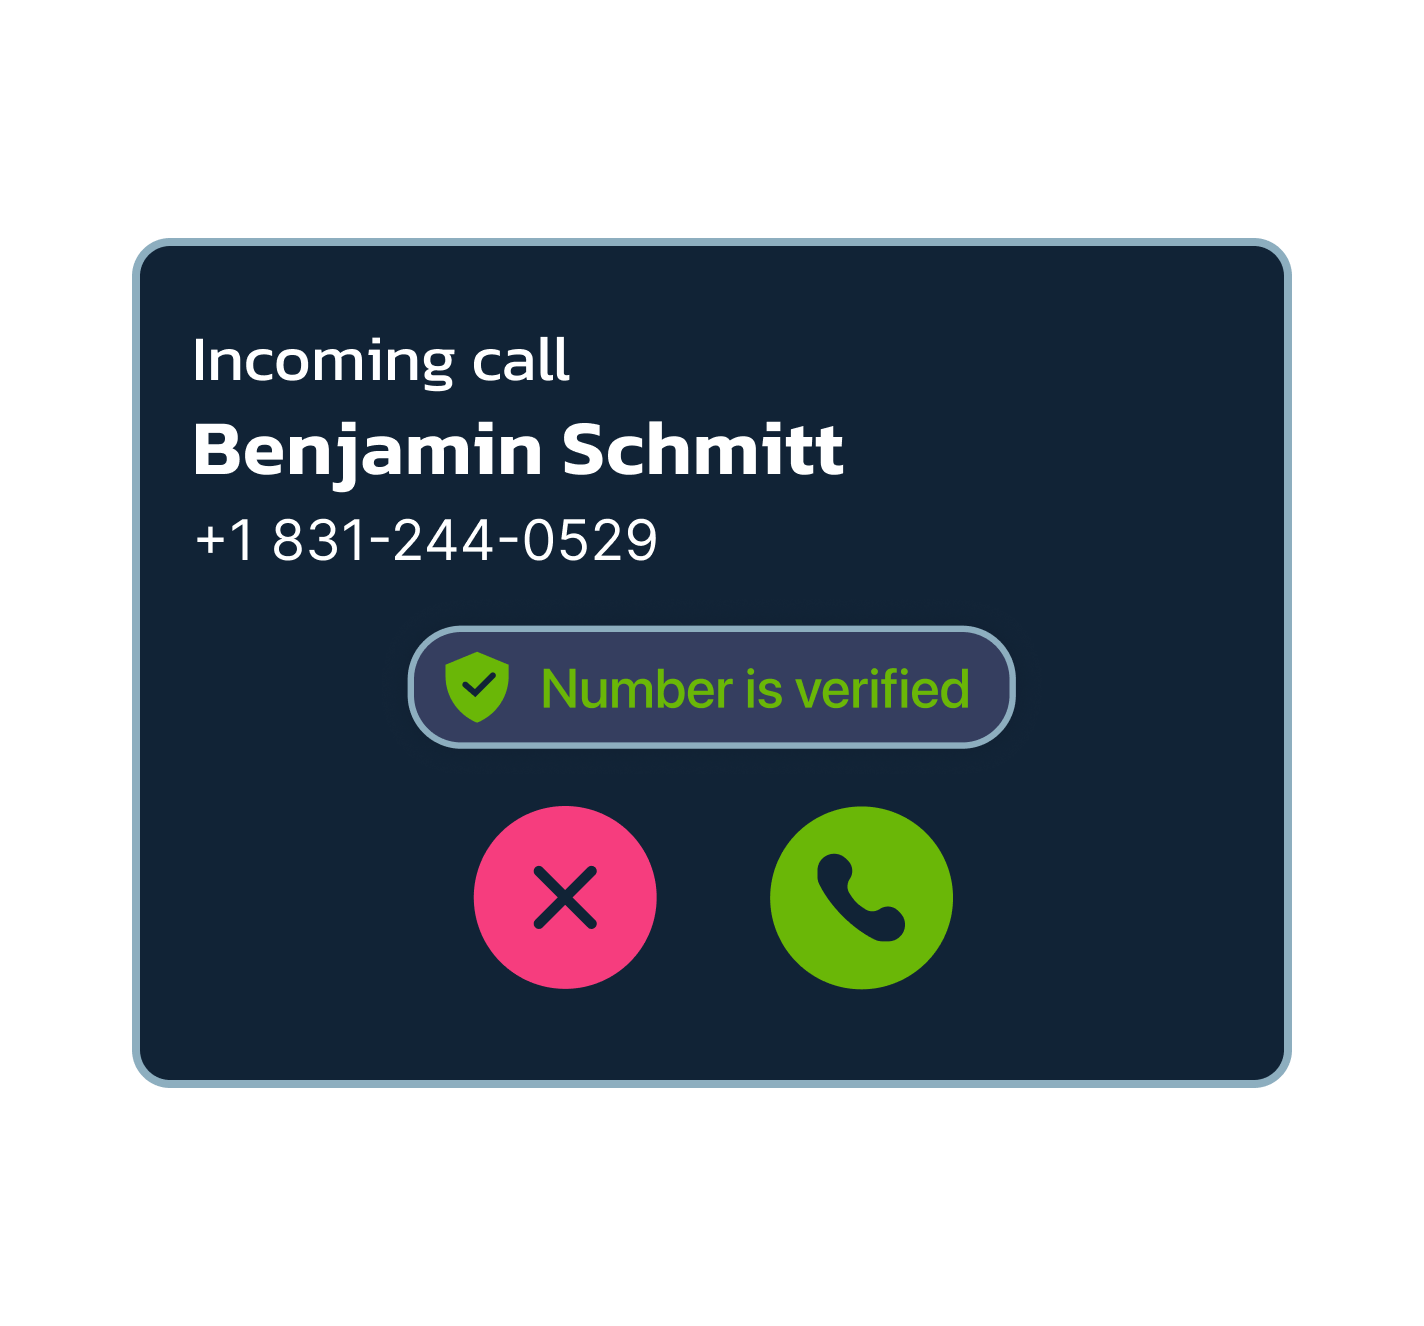Click the last four digits 0529
The height and width of the screenshot is (1326, 1424).
[590, 540]
